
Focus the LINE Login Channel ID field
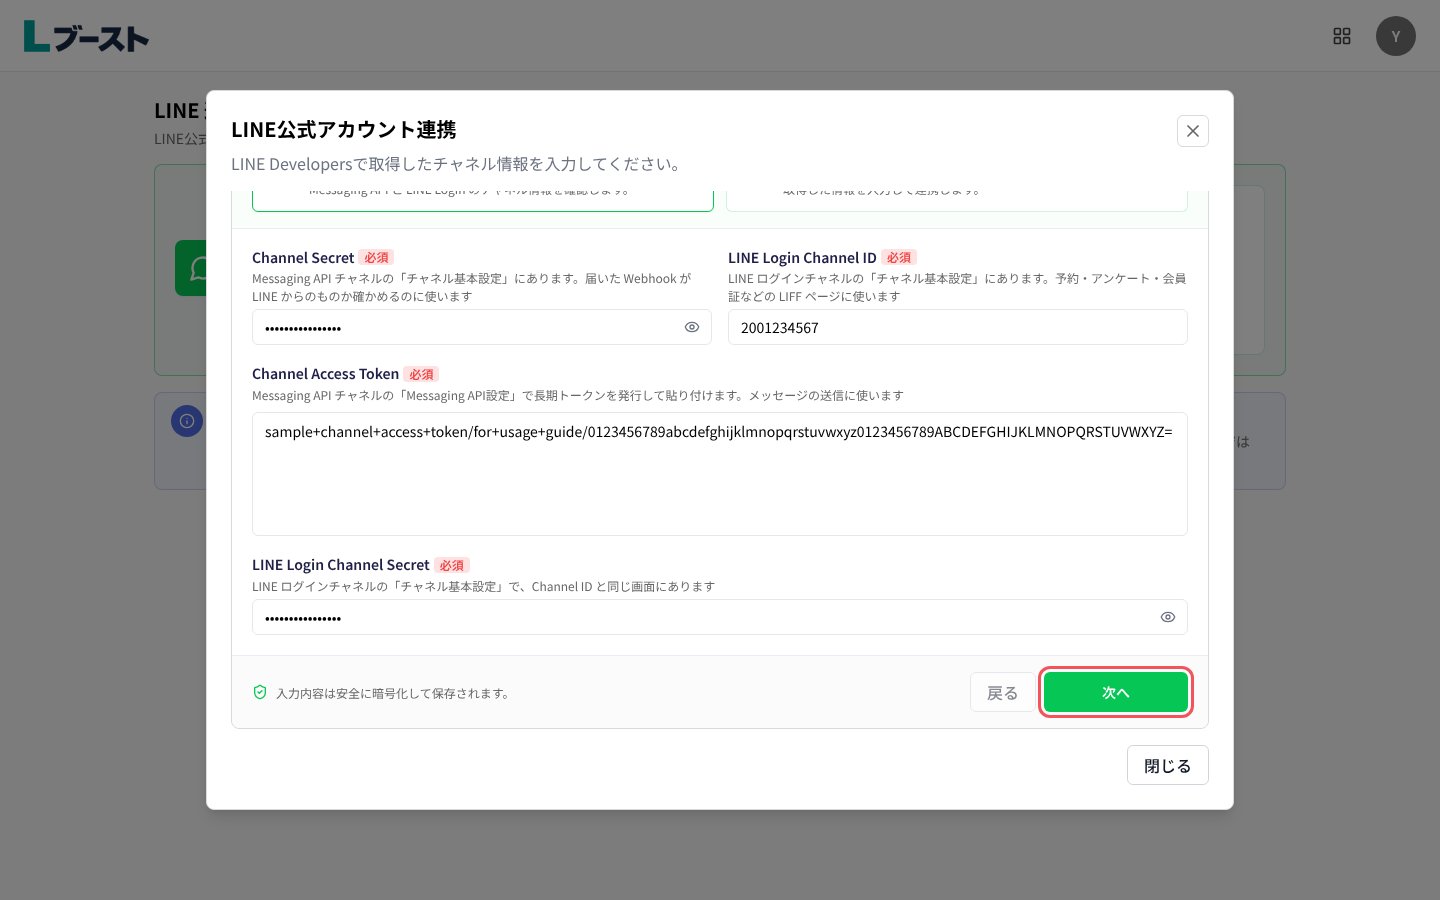957,327
